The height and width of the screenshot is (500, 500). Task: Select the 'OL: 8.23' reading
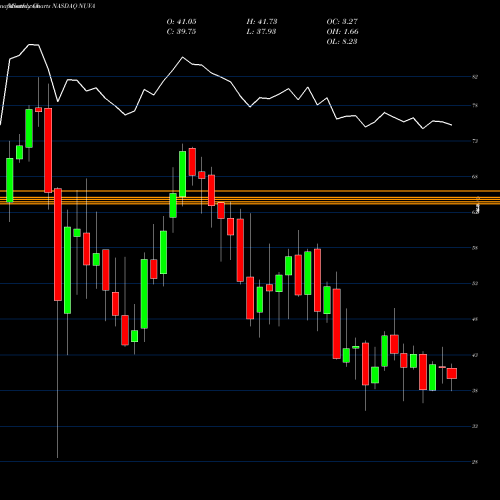342,42
